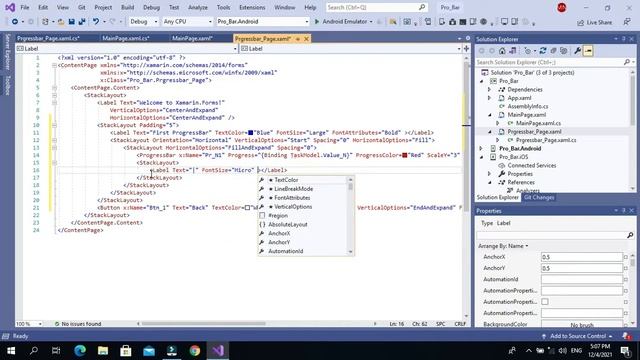Open Properties wrench in Solution Explorer
The width and height of the screenshot is (640, 360).
(577, 51)
